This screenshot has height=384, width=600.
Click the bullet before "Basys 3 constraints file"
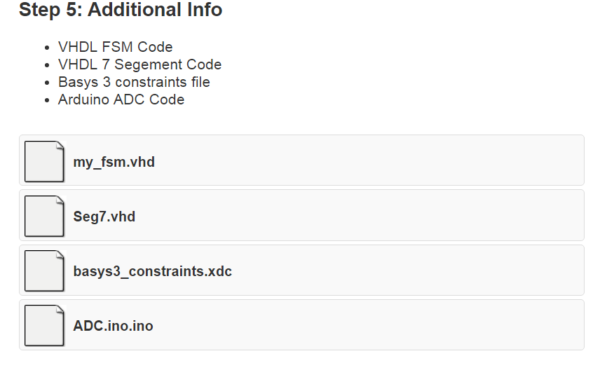point(47,83)
